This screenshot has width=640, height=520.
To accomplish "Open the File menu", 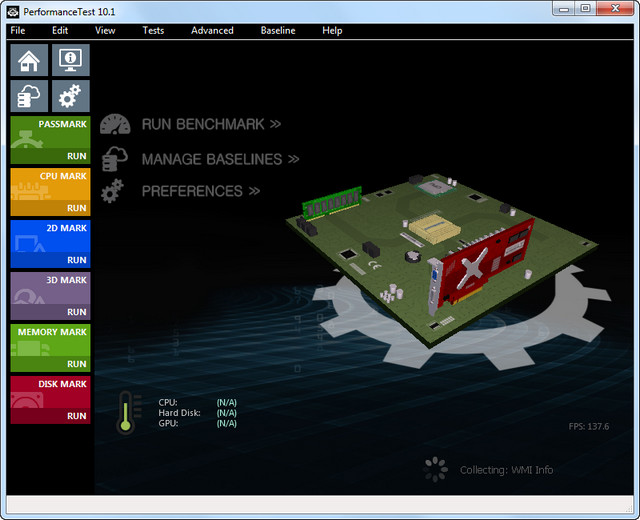I will tap(18, 30).
